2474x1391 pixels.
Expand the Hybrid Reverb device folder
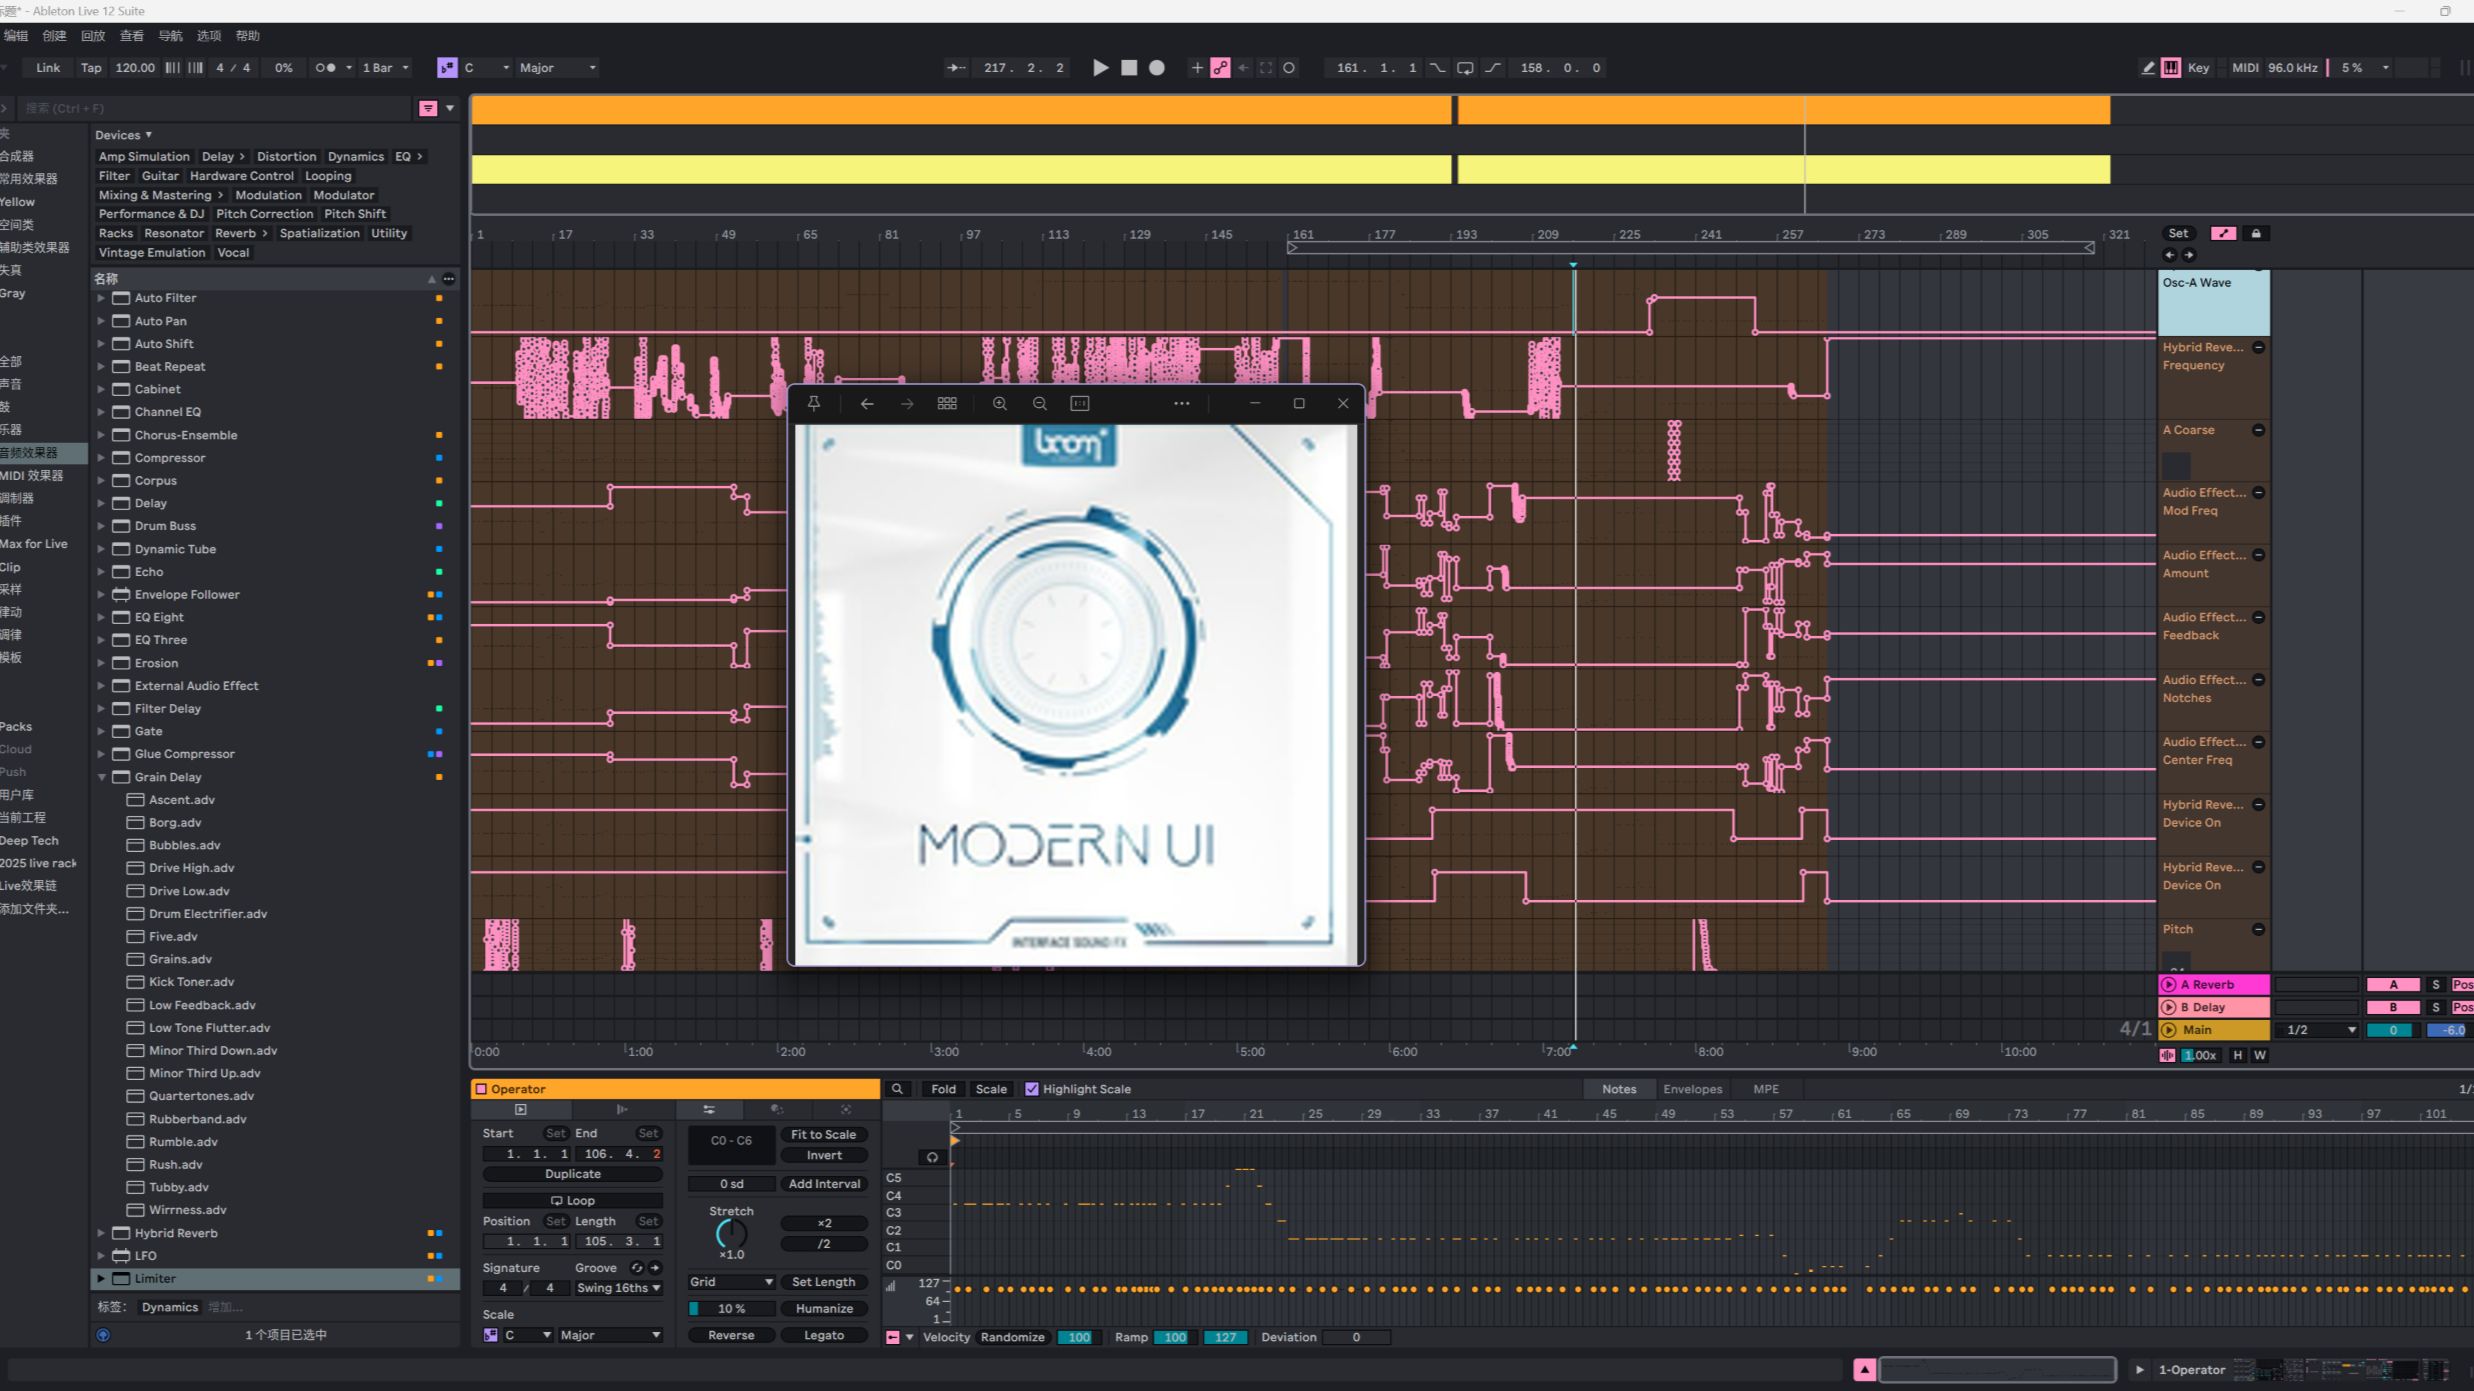tap(101, 1233)
